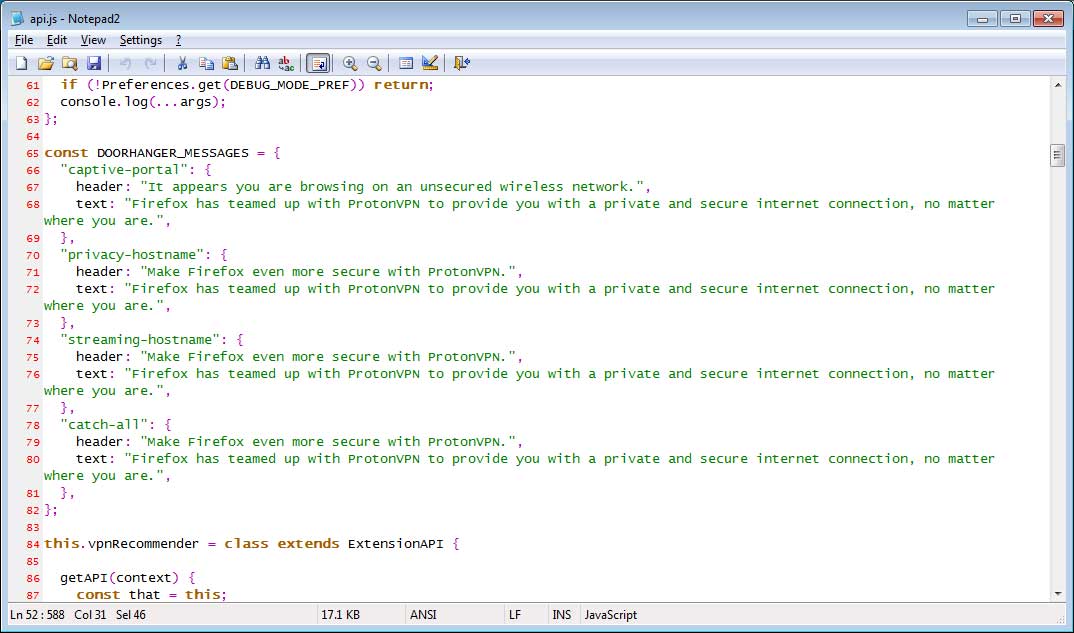This screenshot has width=1074, height=633.
Task: Click getAPI(context) on line 86
Action: tap(120, 578)
